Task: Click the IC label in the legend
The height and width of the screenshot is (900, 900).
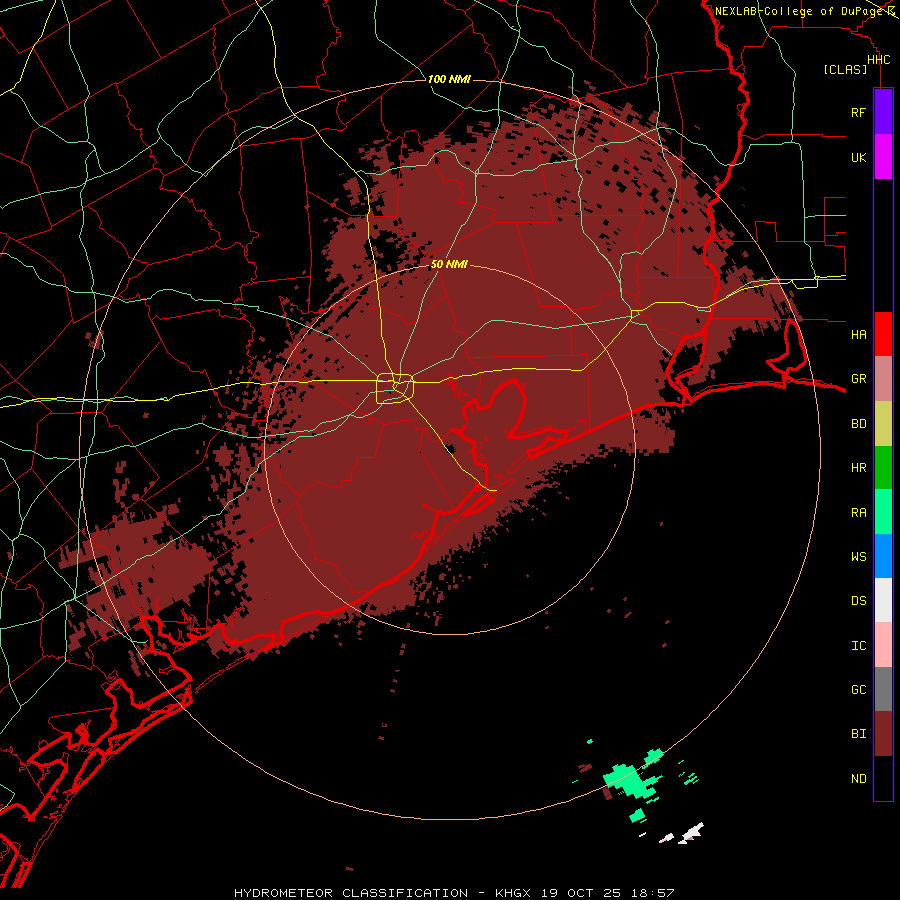Action: point(858,646)
